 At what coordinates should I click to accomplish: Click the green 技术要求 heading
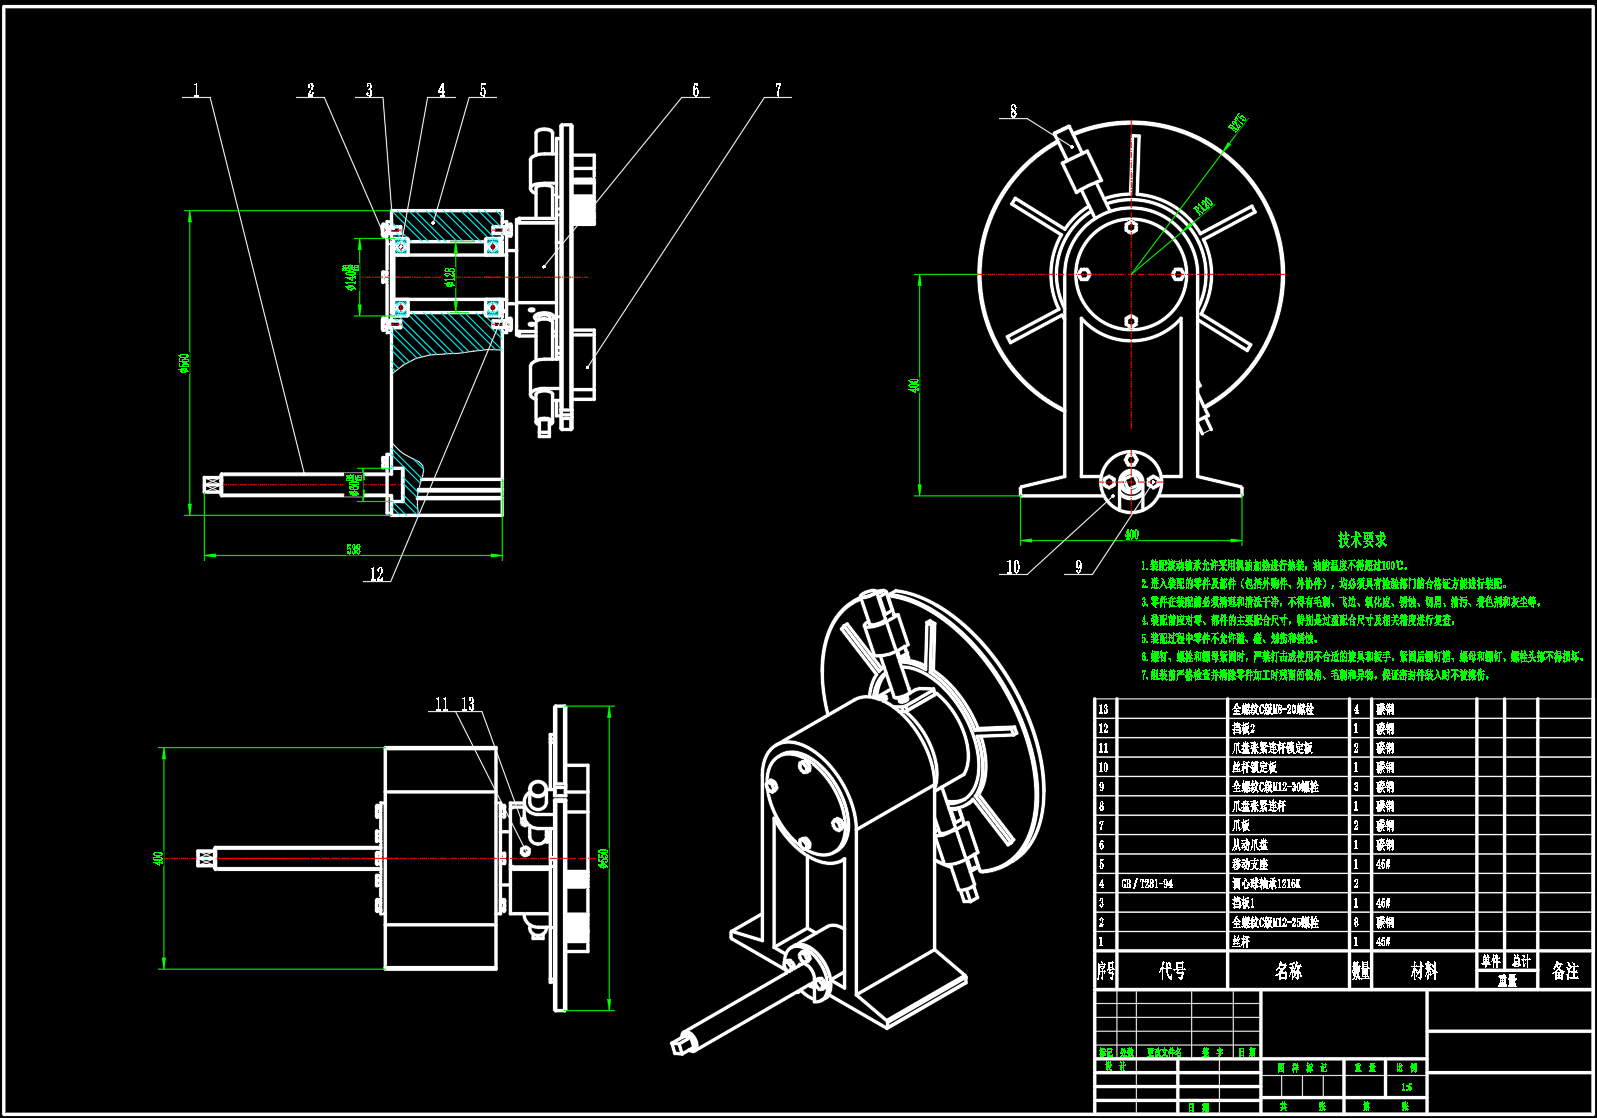click(x=1363, y=540)
